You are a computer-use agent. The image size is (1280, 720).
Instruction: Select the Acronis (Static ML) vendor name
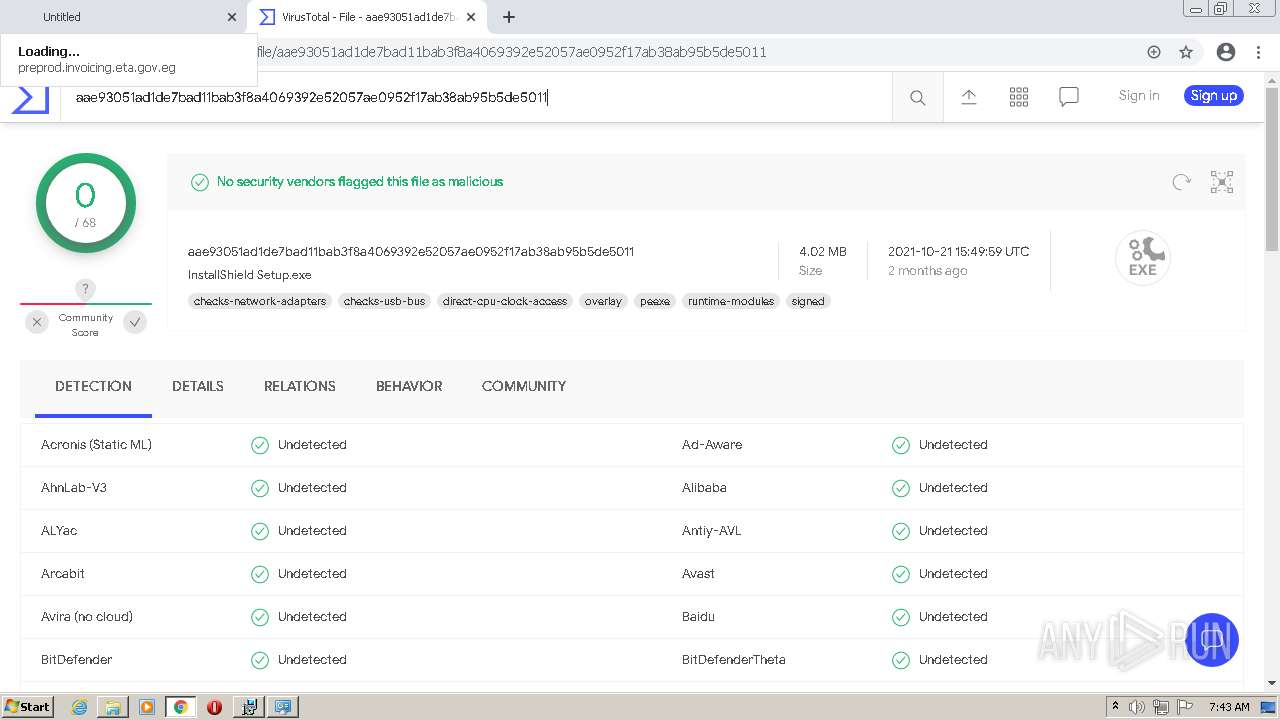click(96, 445)
